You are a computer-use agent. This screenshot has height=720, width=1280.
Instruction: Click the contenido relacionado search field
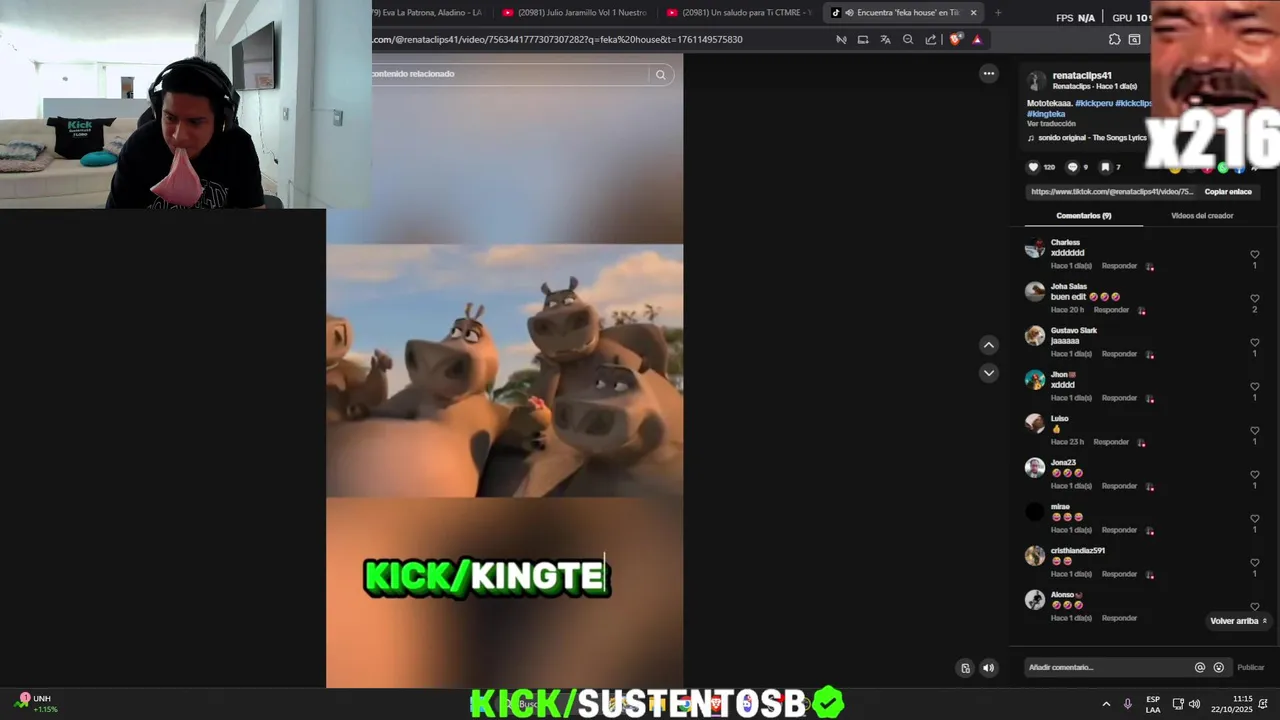point(509,74)
